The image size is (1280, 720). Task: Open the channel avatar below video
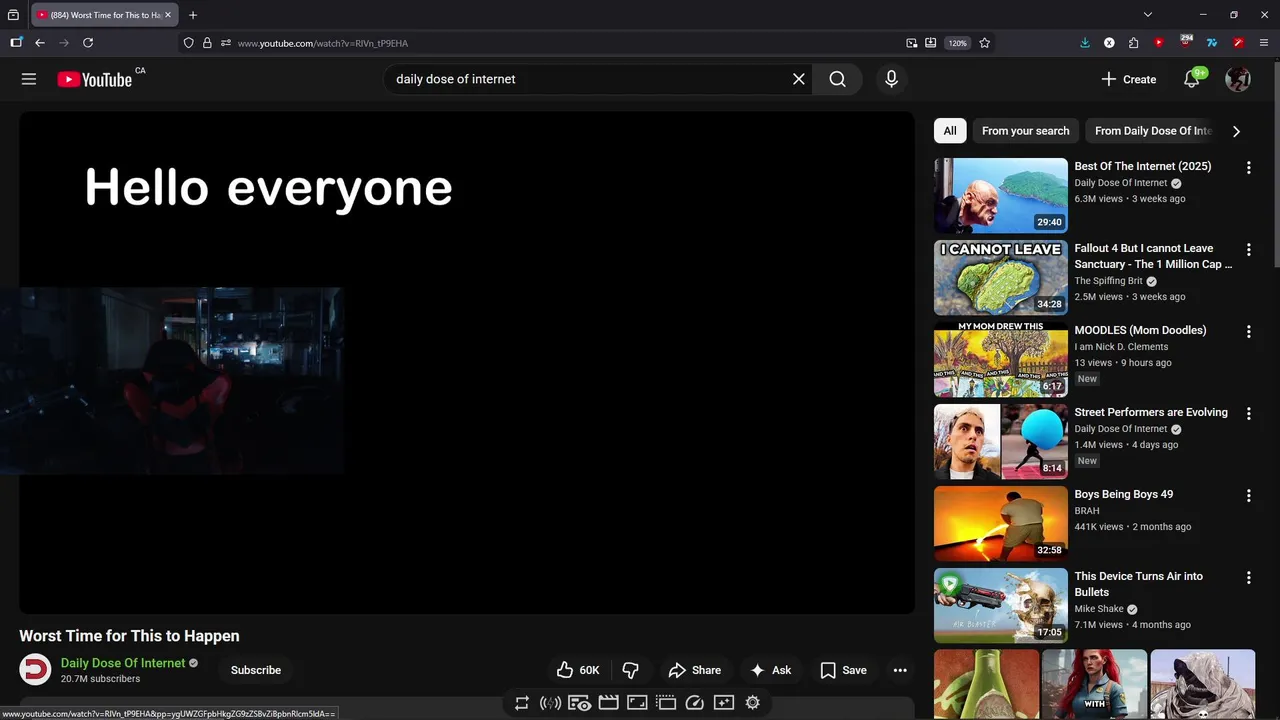click(35, 670)
